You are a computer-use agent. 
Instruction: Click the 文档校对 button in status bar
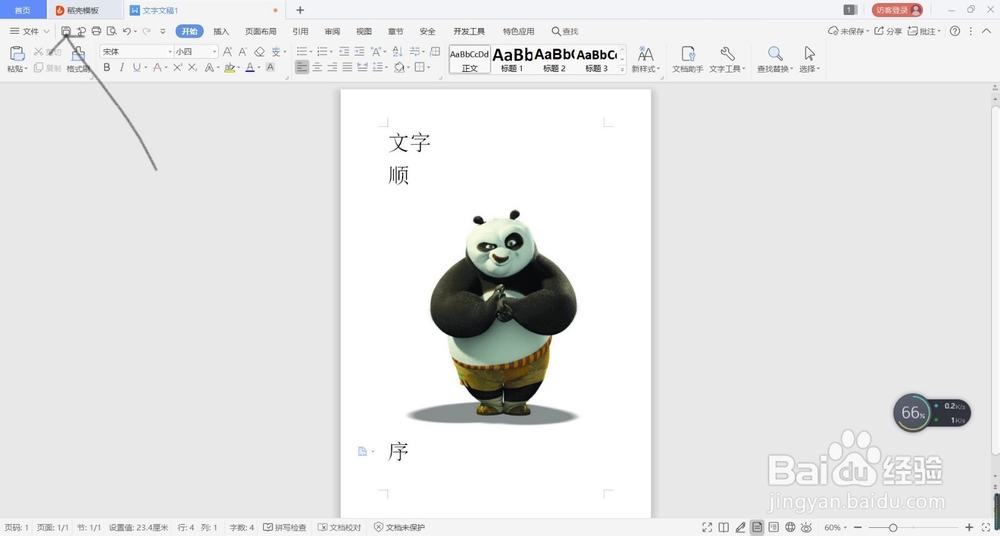[x=340, y=528]
